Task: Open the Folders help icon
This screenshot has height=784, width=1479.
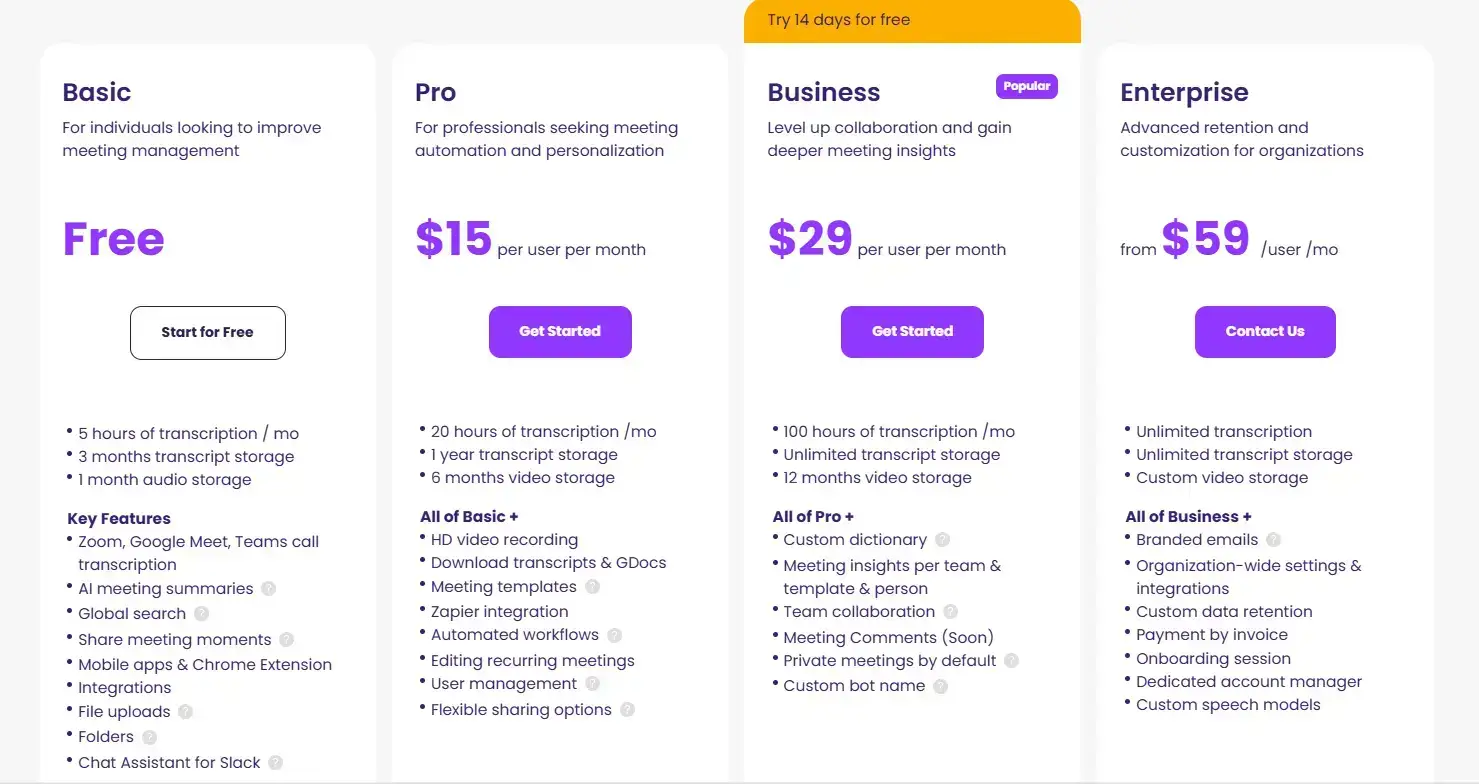Action: pyautogui.click(x=148, y=737)
